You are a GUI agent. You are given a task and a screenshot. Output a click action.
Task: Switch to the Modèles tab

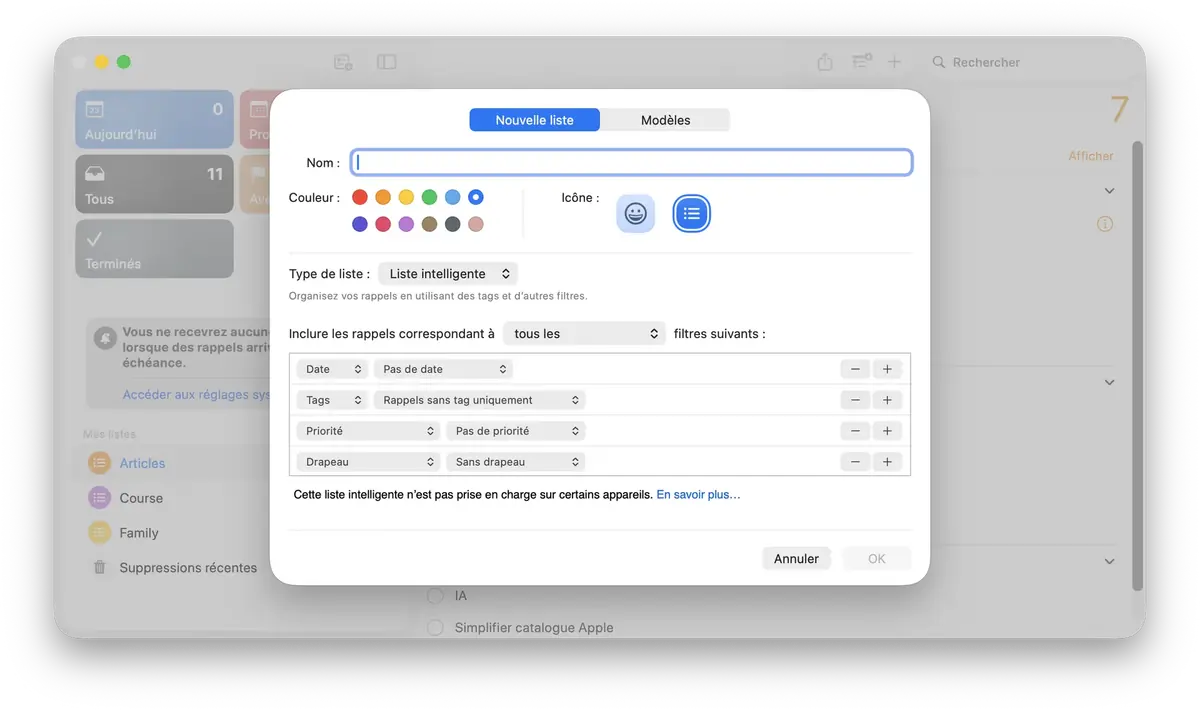tap(665, 120)
